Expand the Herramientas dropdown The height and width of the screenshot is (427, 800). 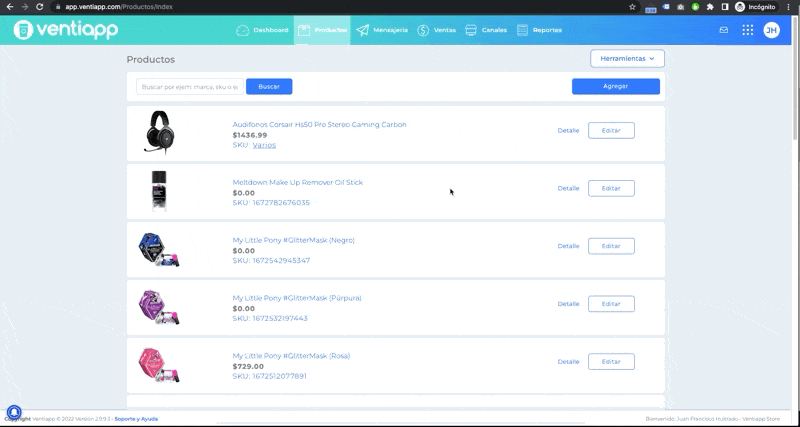click(x=627, y=59)
